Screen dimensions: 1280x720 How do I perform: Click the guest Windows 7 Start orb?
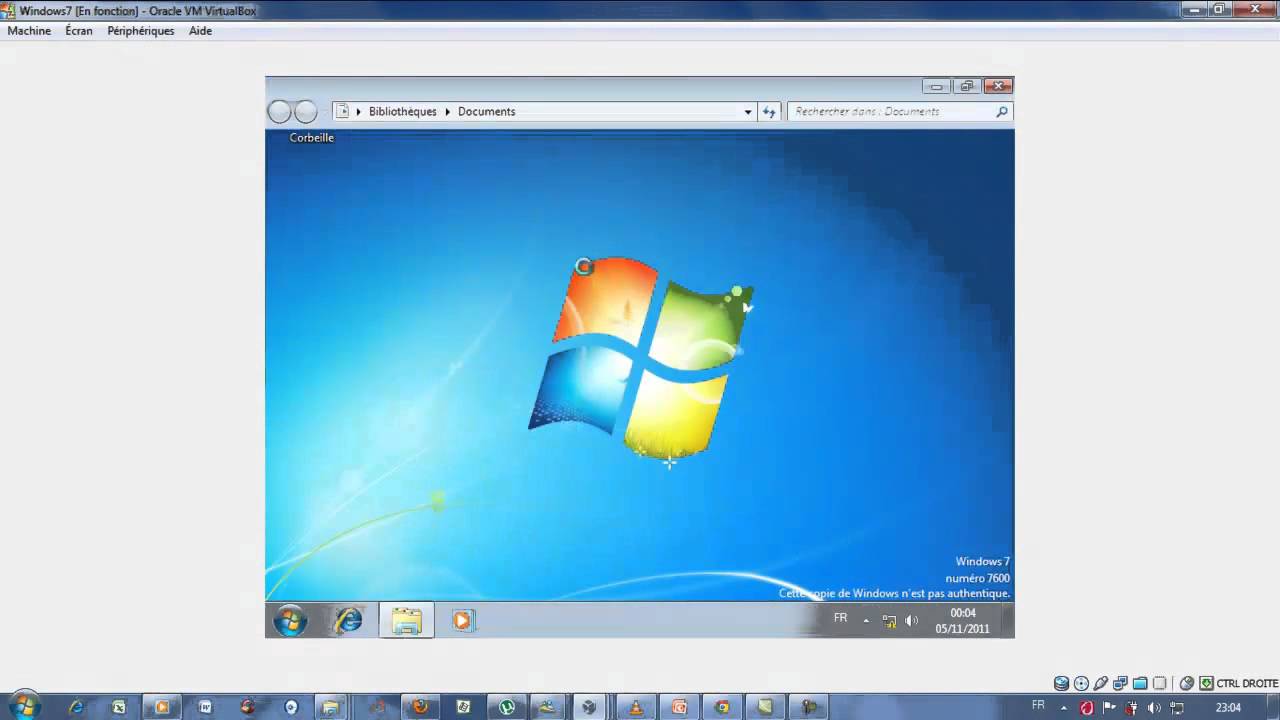click(x=290, y=620)
